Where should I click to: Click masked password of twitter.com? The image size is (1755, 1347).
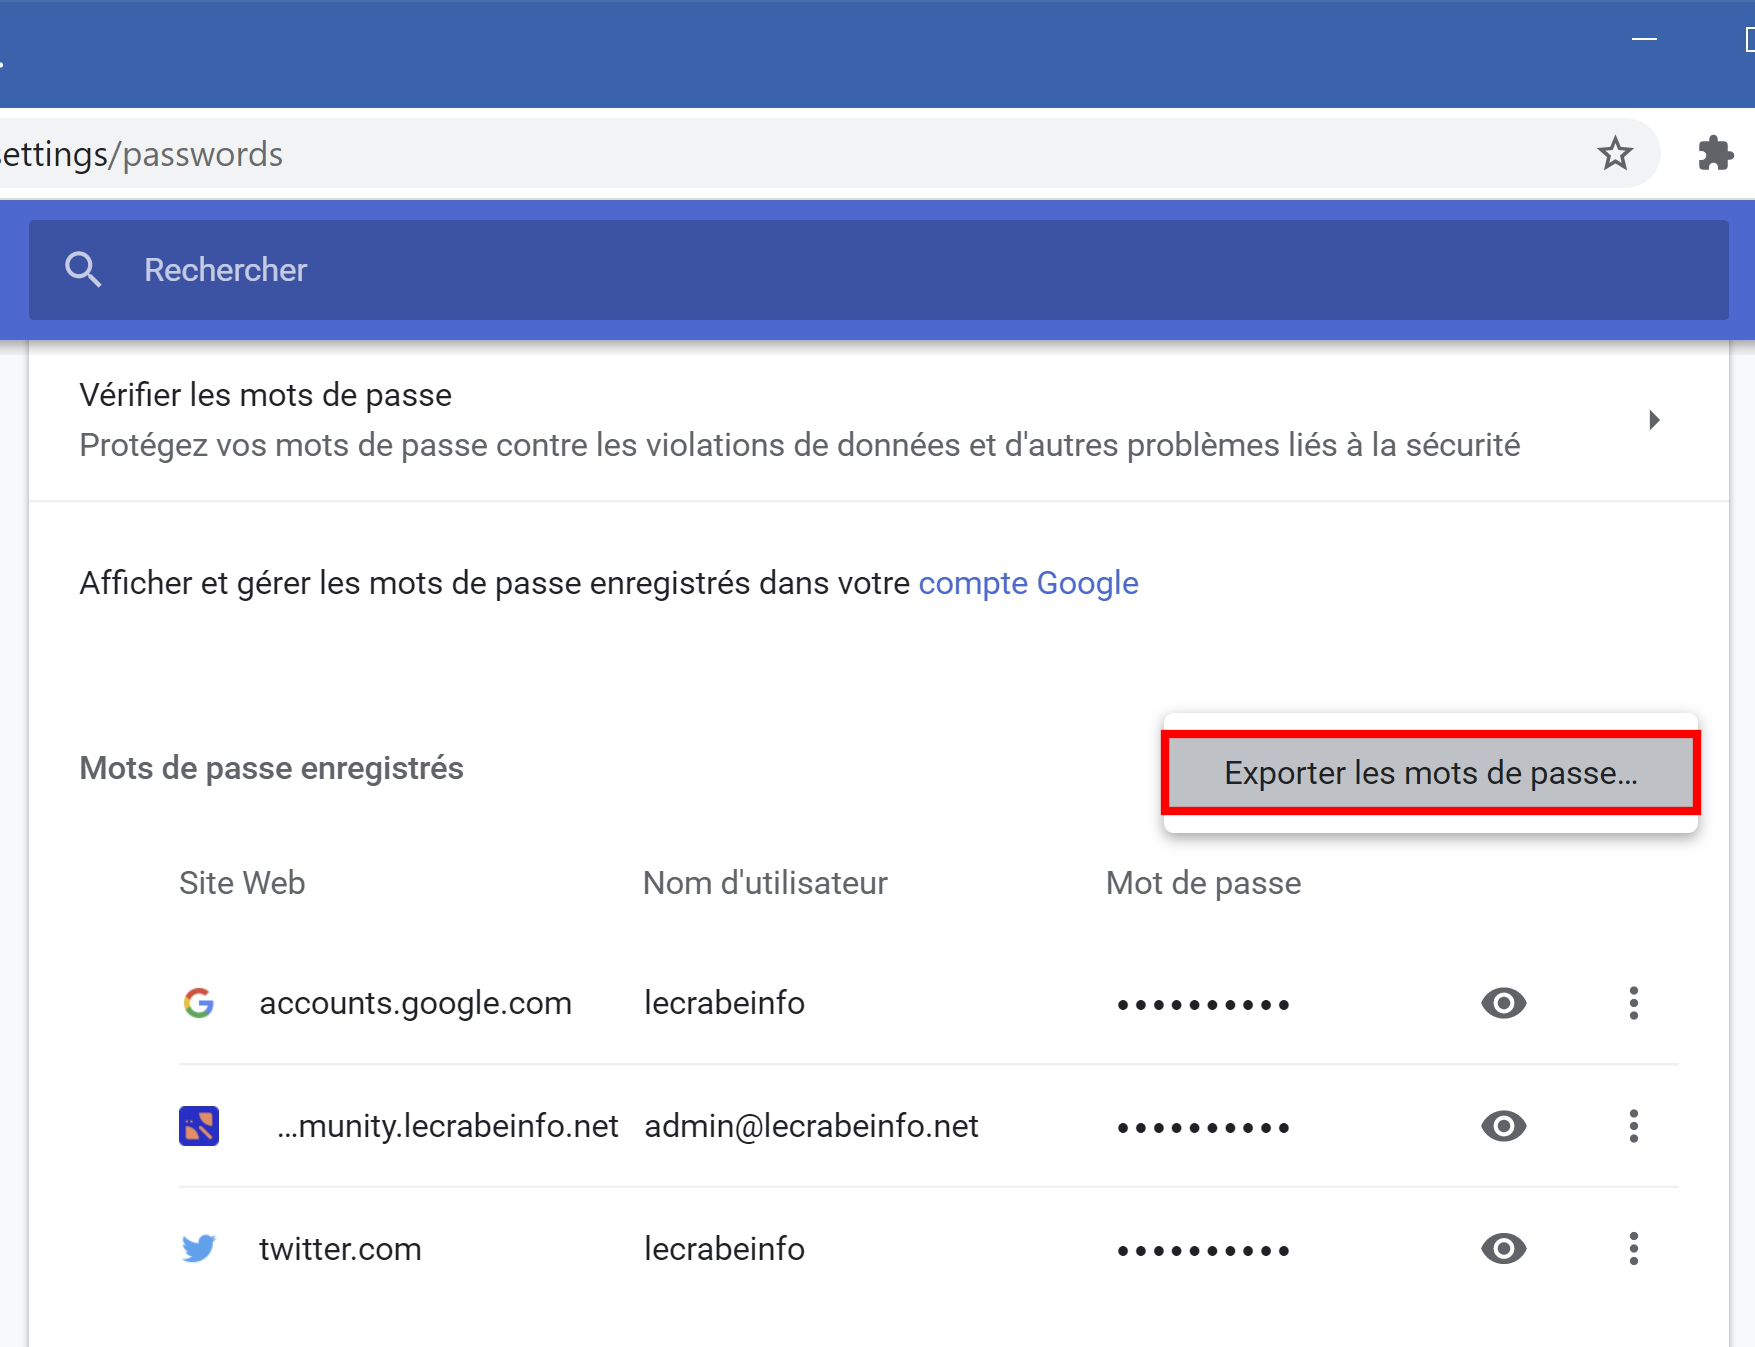tap(1203, 1251)
